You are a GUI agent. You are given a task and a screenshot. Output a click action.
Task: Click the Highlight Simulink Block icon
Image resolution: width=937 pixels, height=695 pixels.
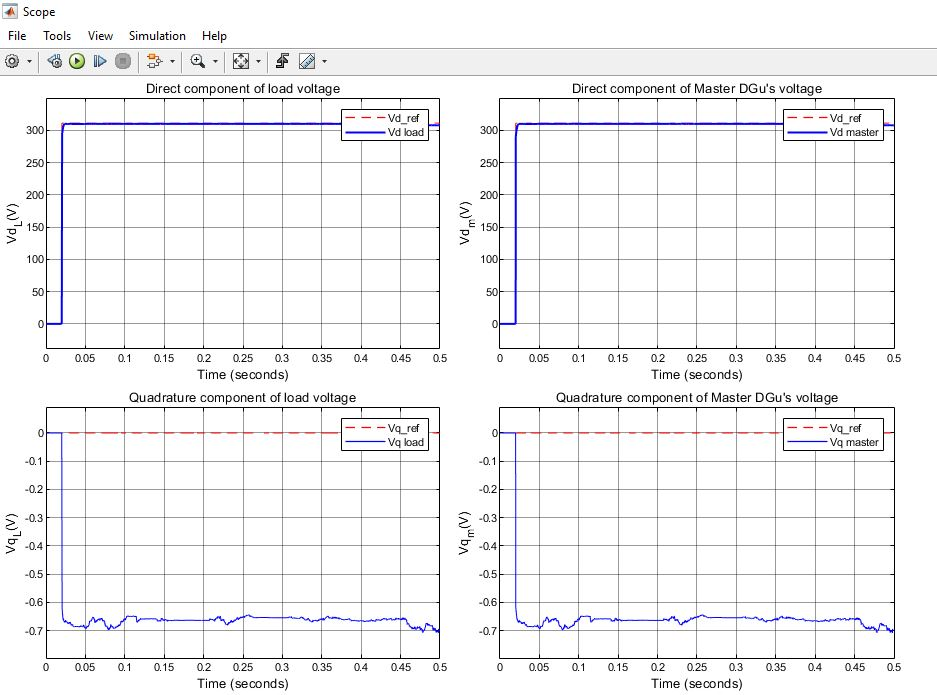154,61
